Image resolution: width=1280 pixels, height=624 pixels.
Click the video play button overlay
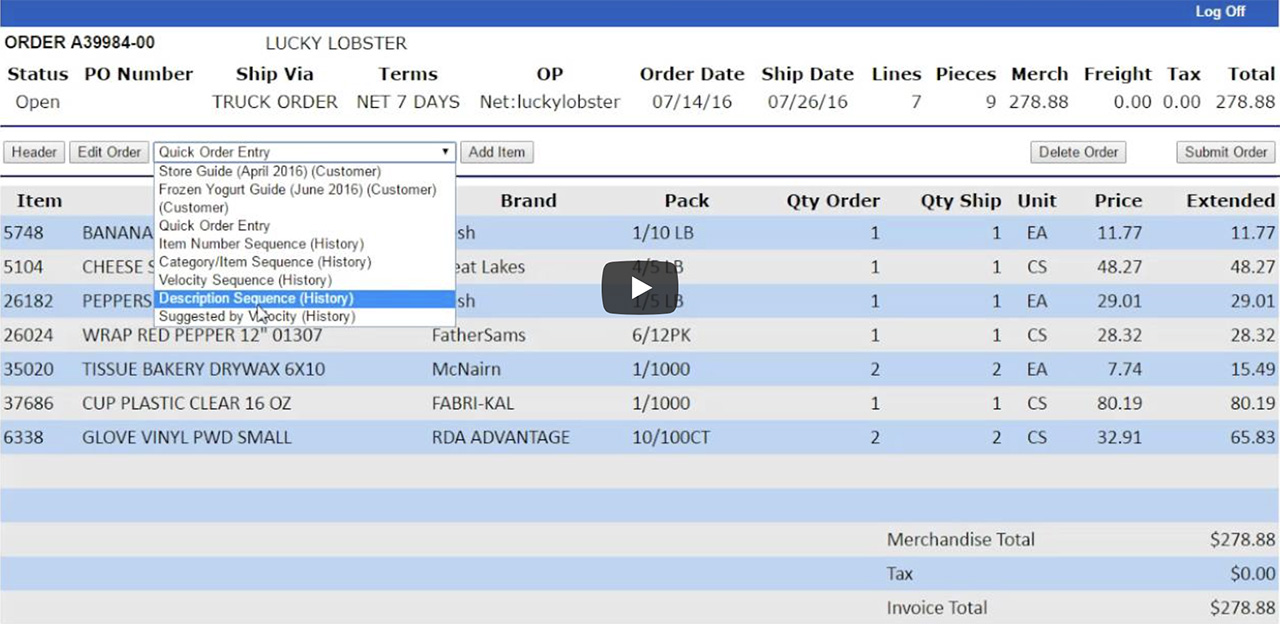(x=639, y=287)
